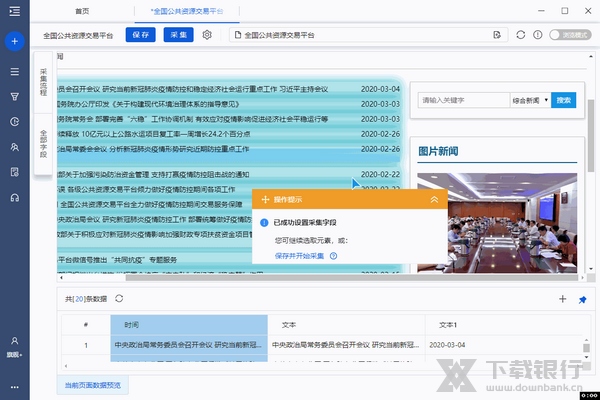This screenshot has width=600, height=400.
Task: Click the move handle icon on 操作提示
Action: click(x=265, y=199)
